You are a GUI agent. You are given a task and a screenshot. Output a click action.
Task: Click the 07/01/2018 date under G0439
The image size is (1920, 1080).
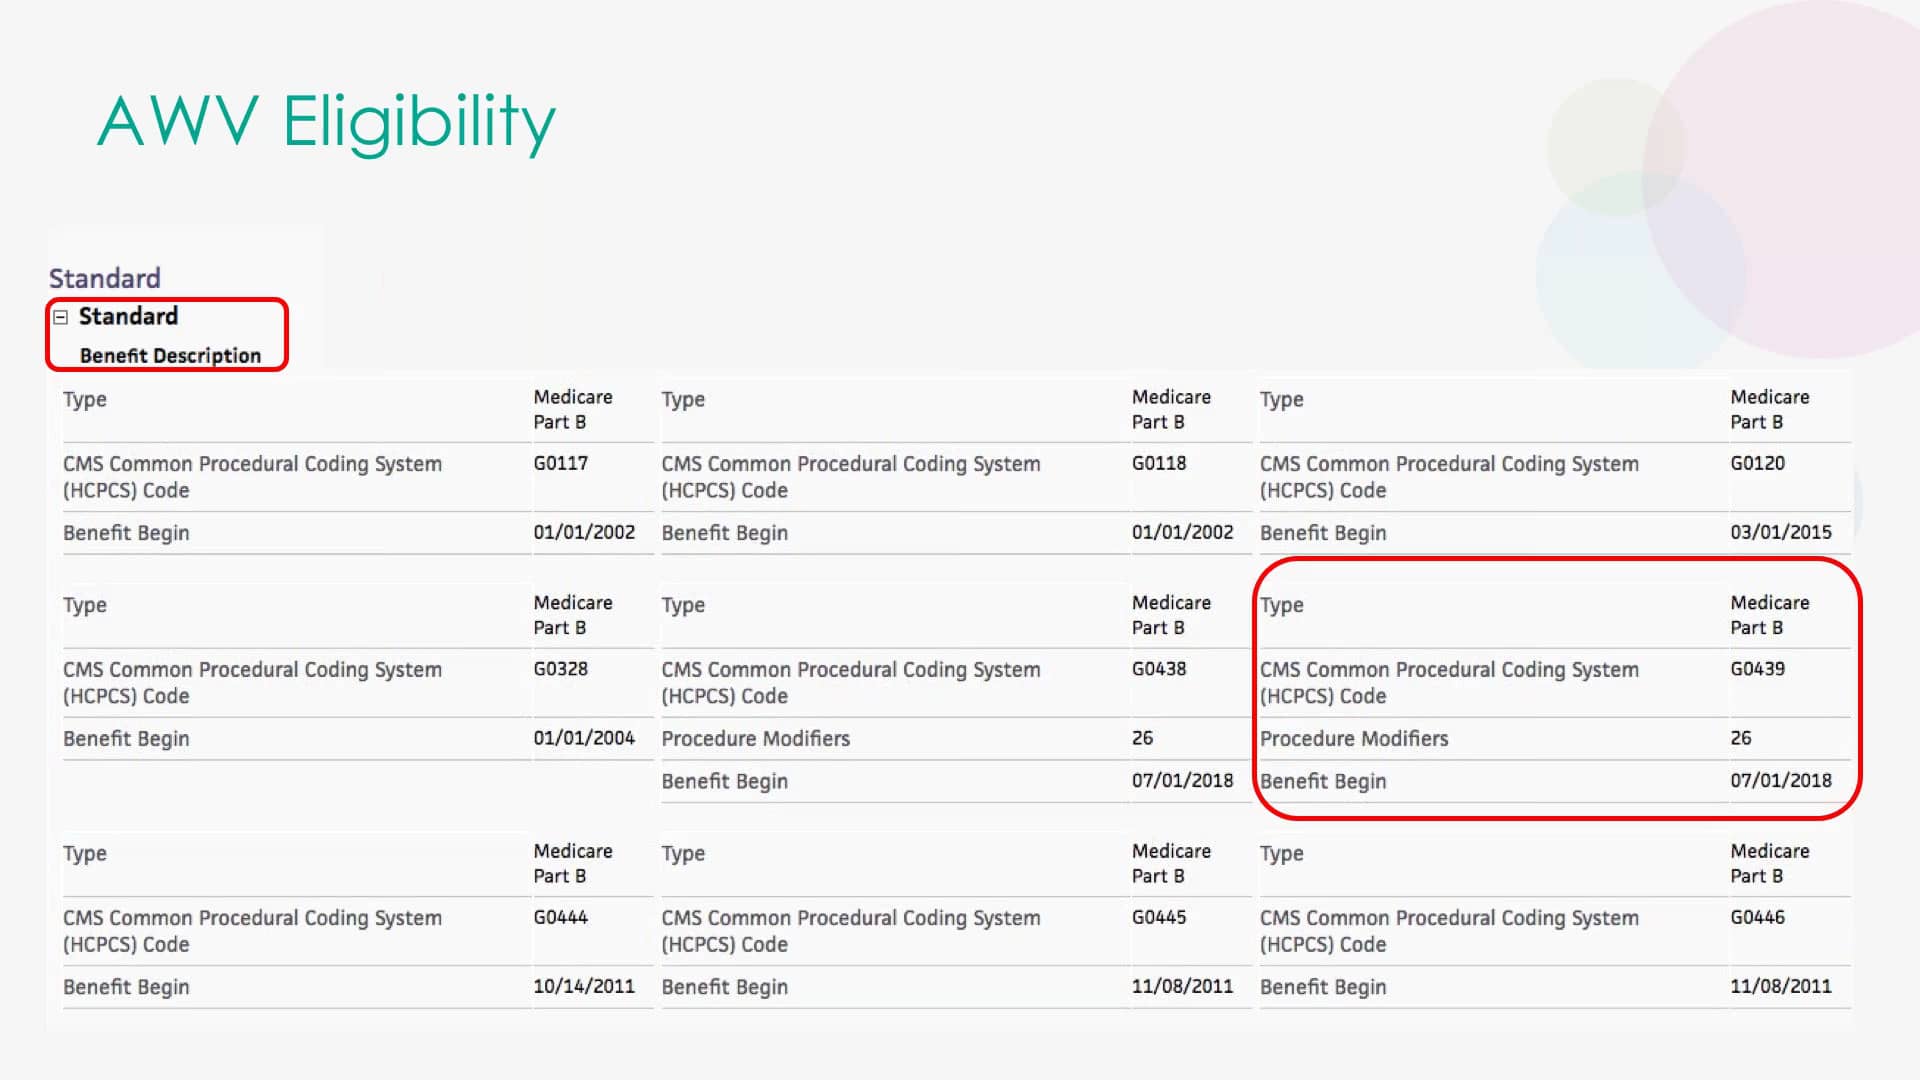click(x=1780, y=780)
